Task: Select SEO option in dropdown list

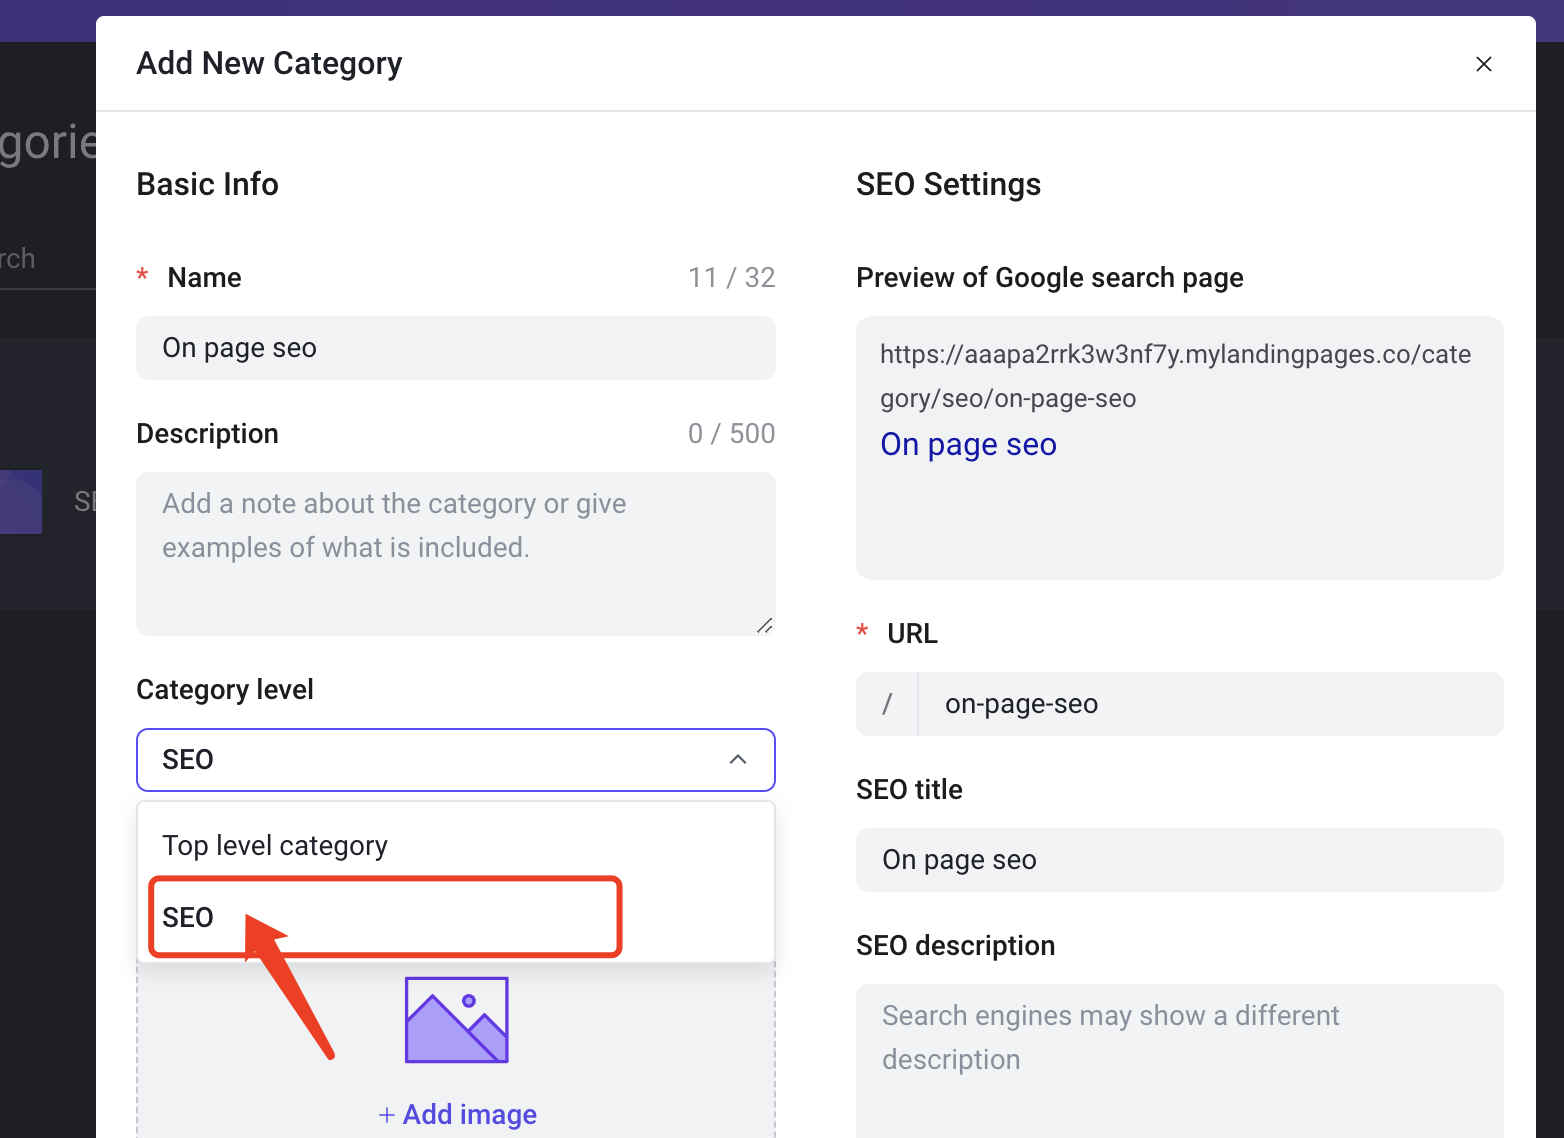Action: 456,918
